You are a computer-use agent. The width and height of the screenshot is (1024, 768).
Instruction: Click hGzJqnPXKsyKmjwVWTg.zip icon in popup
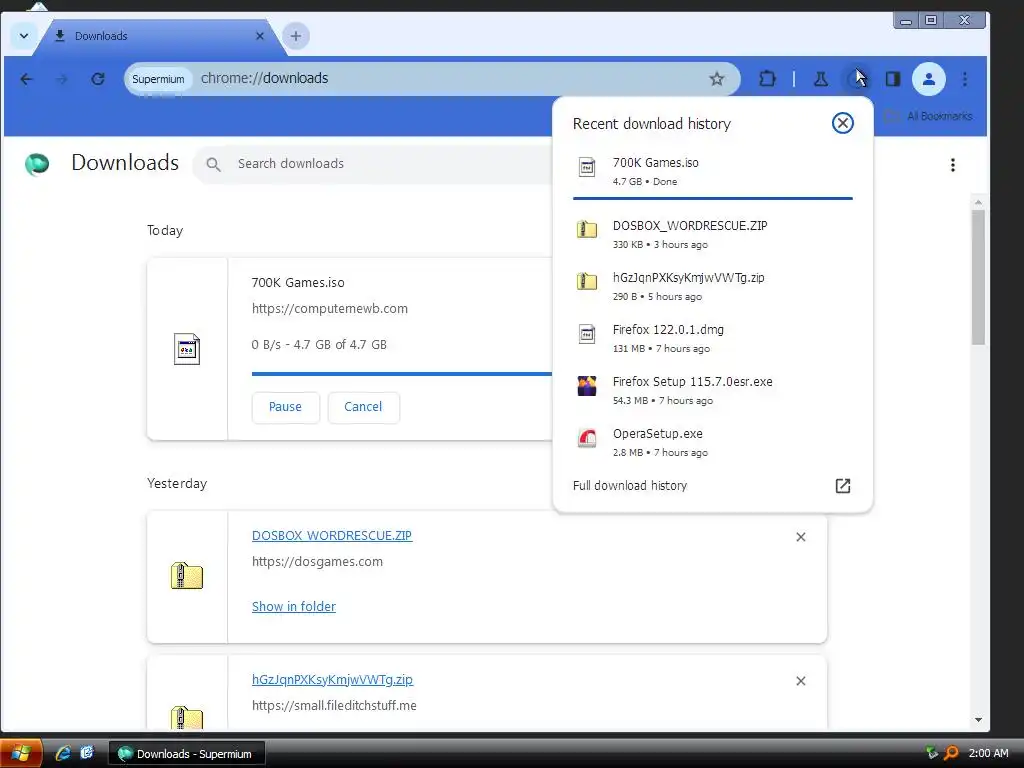[587, 281]
